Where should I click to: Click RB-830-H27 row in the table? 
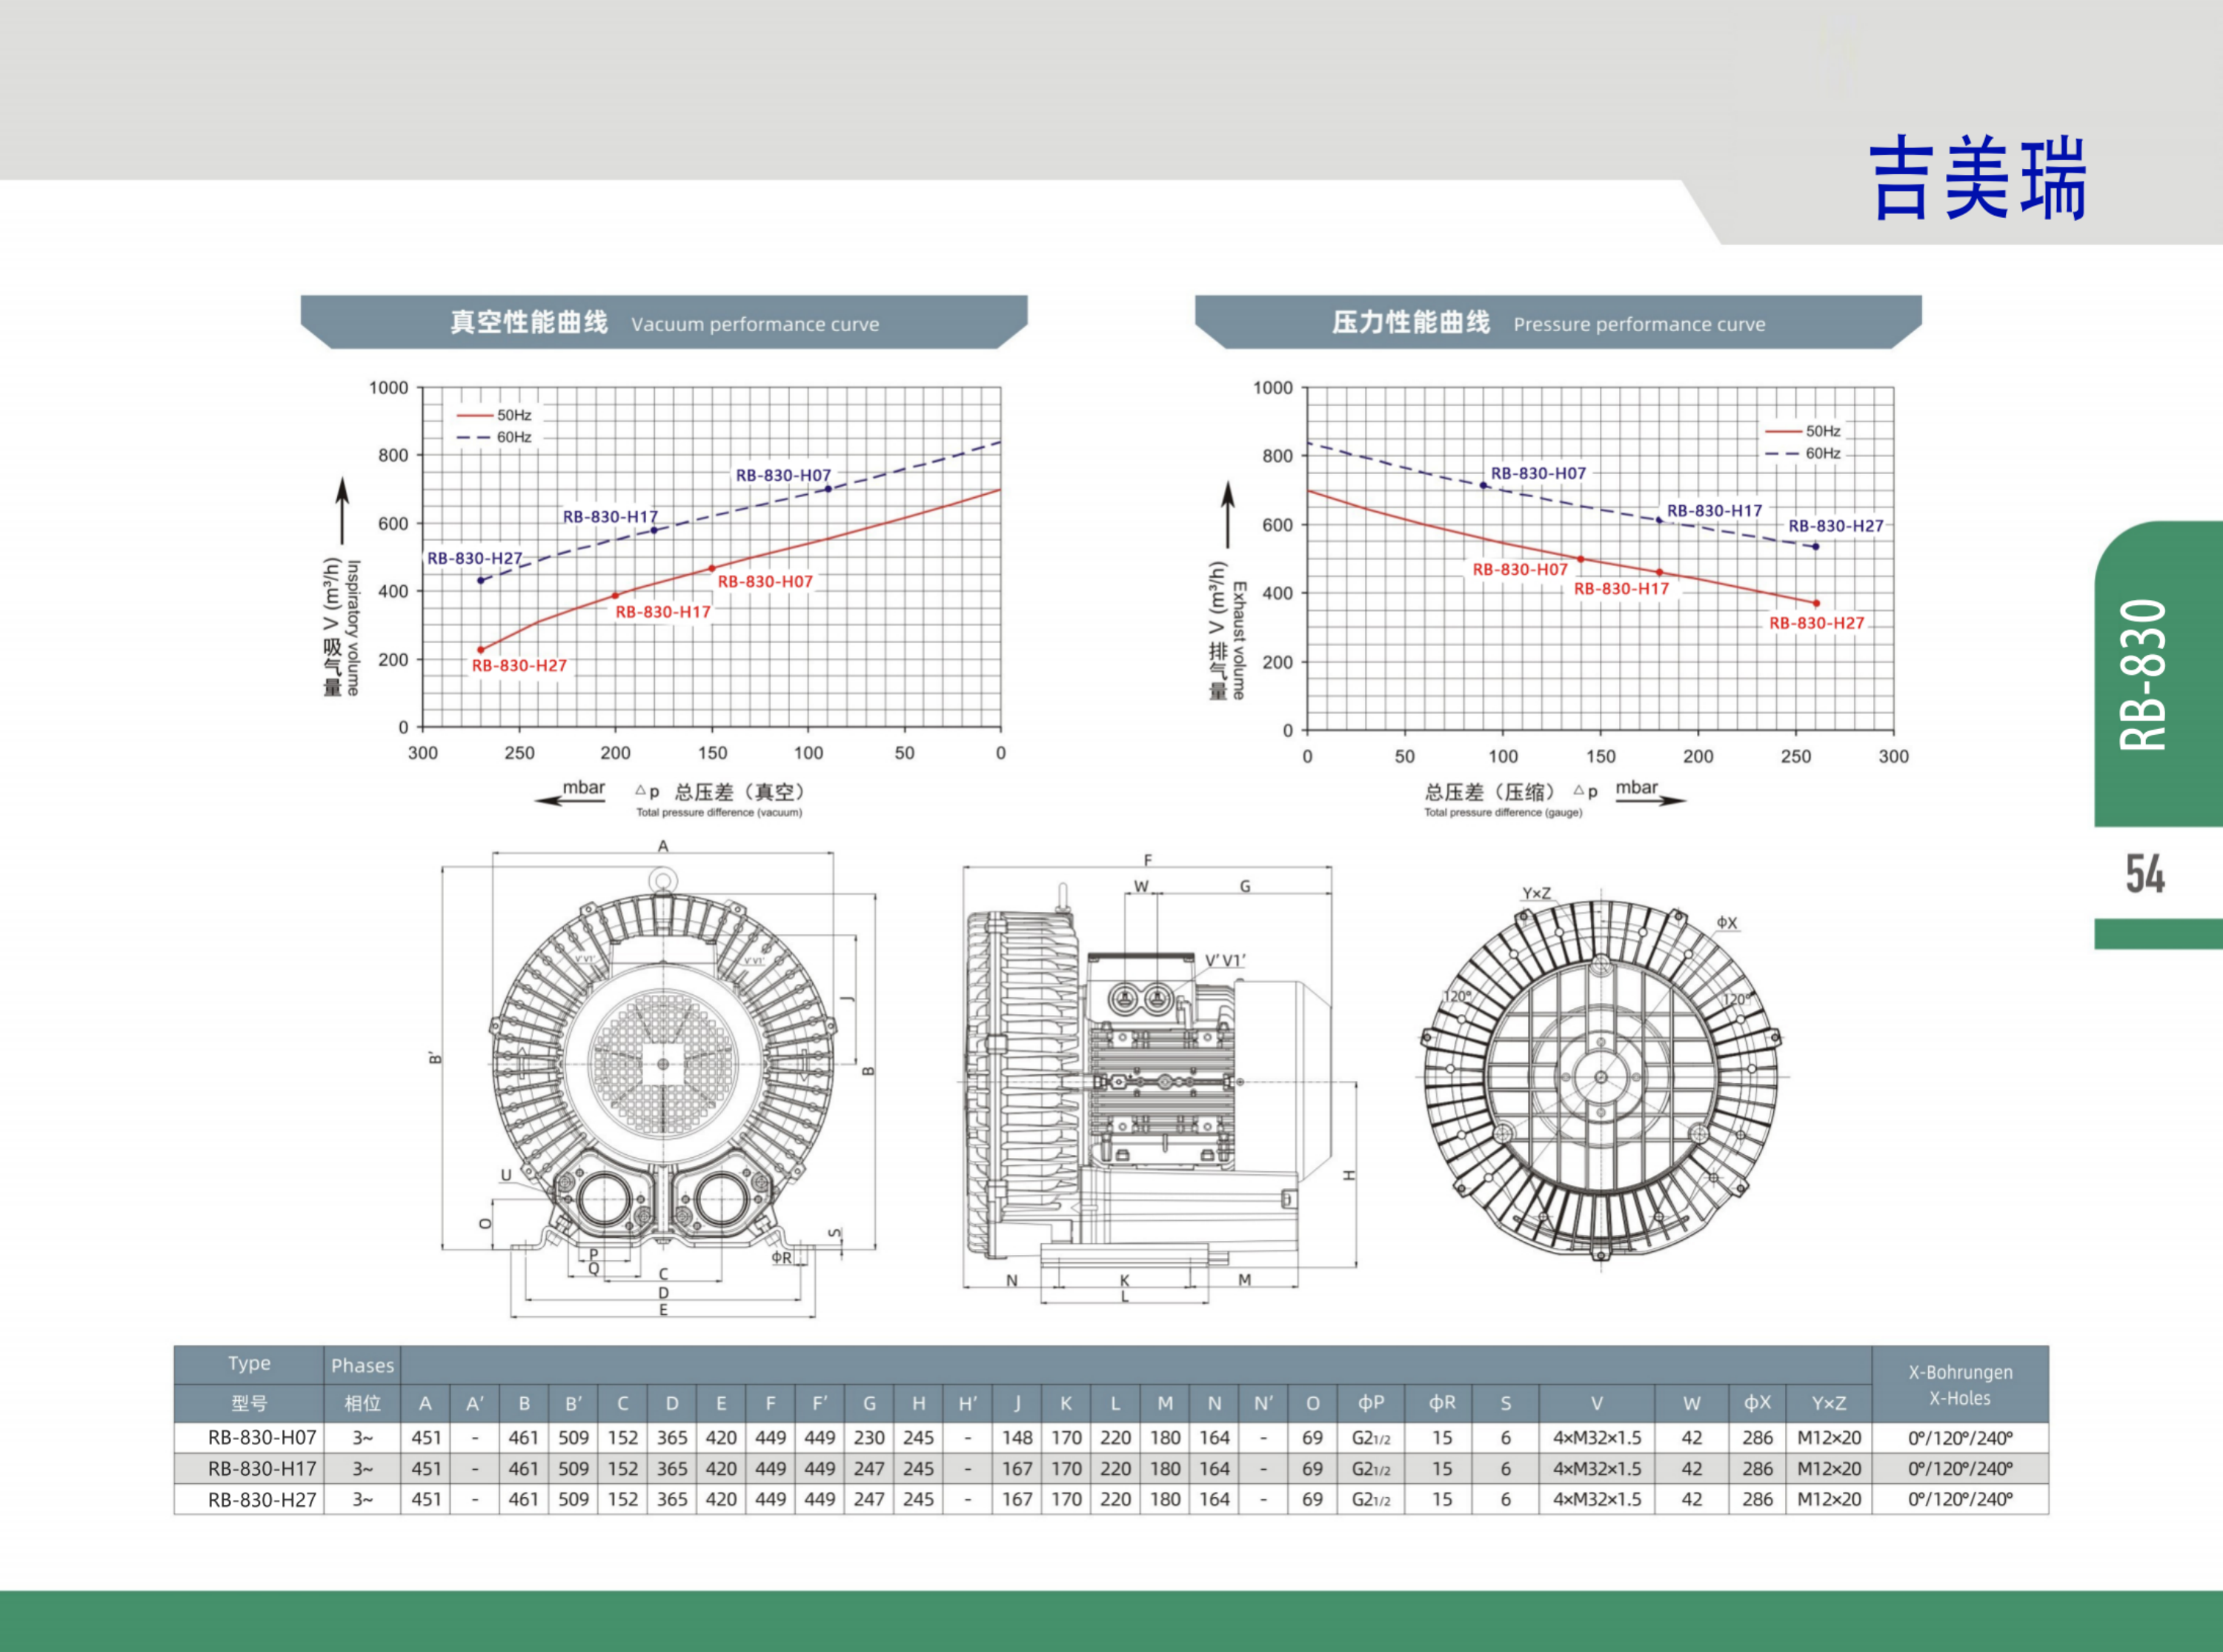1111,1499
